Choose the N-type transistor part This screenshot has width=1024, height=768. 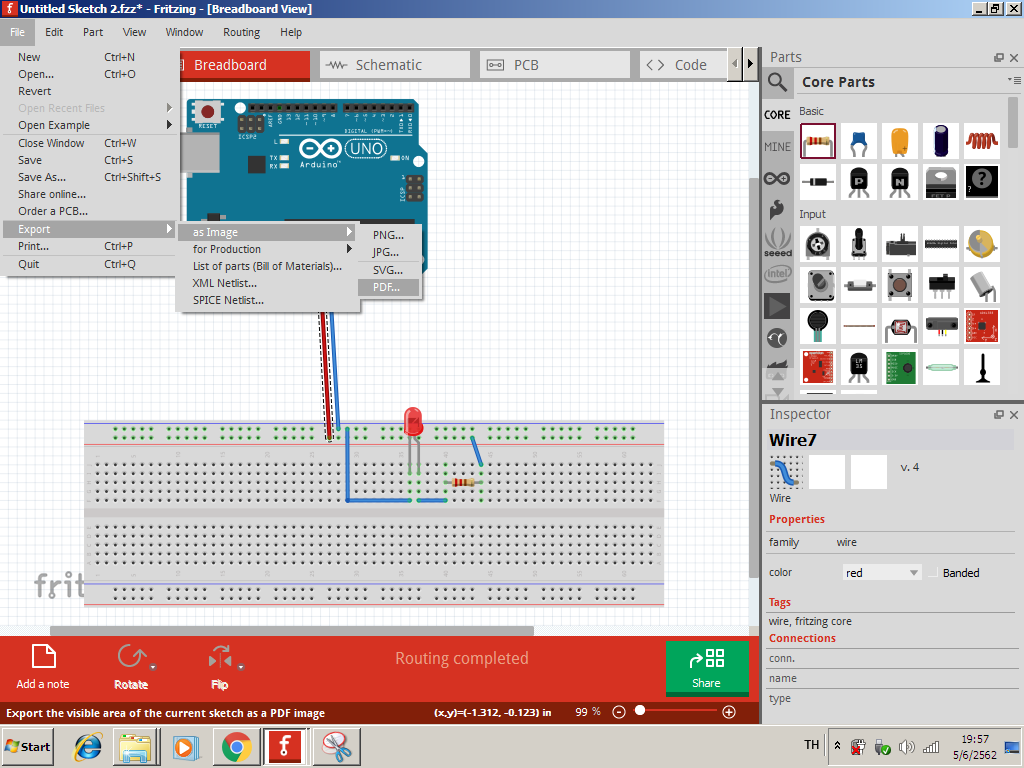(x=899, y=182)
